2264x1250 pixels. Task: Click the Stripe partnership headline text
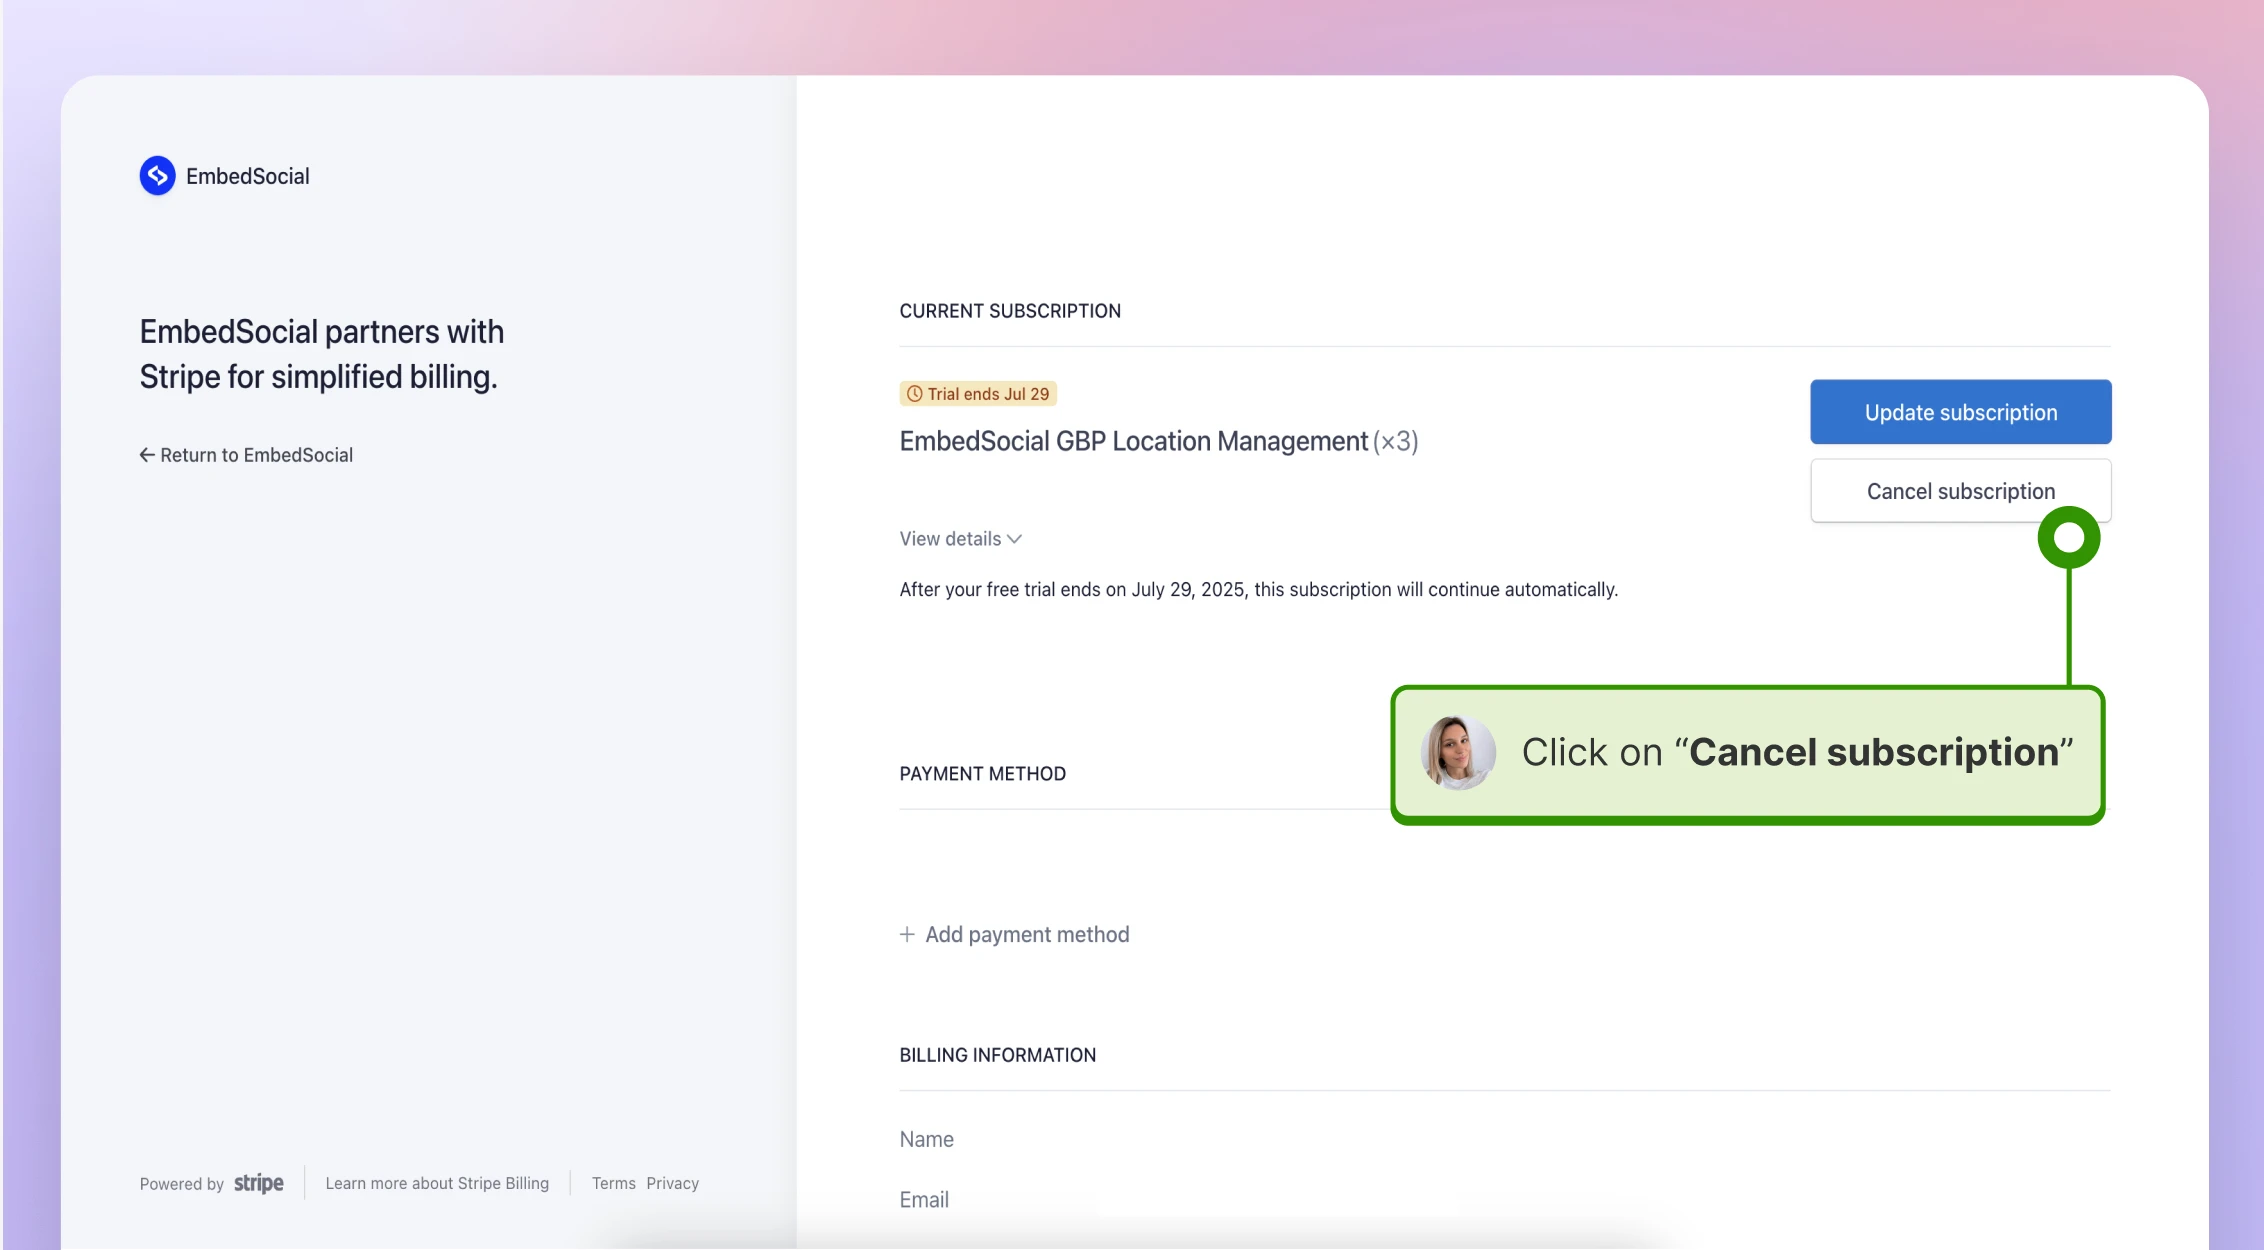(x=321, y=354)
